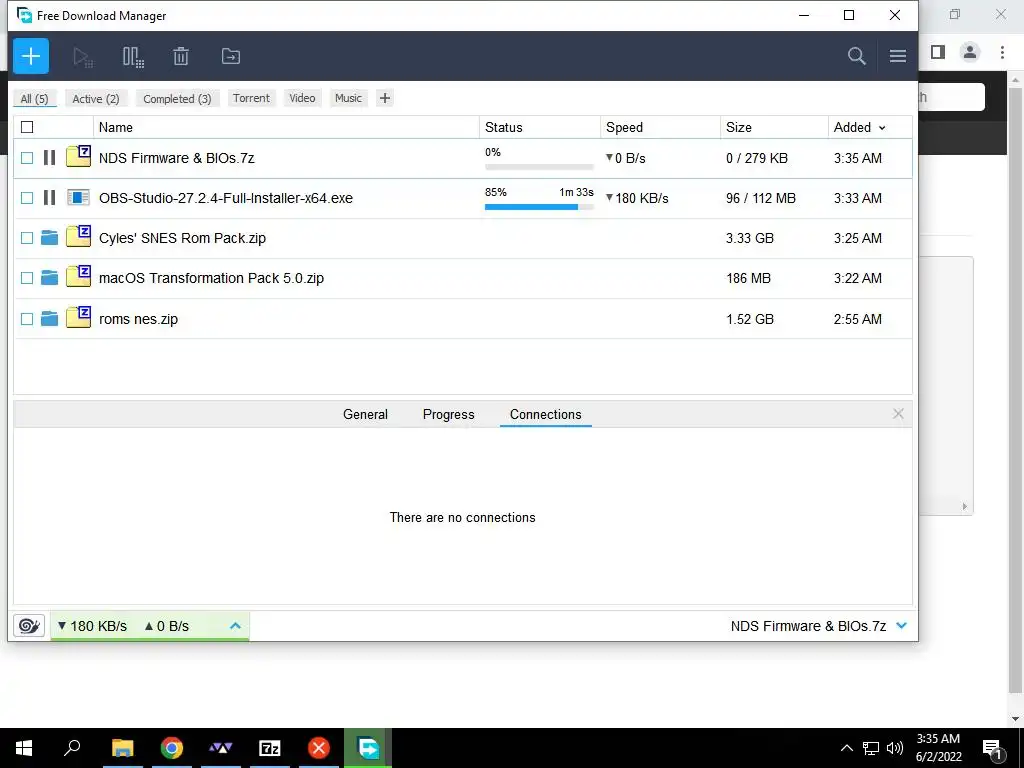Open the notification center icon
The height and width of the screenshot is (768, 1024).
[x=992, y=748]
